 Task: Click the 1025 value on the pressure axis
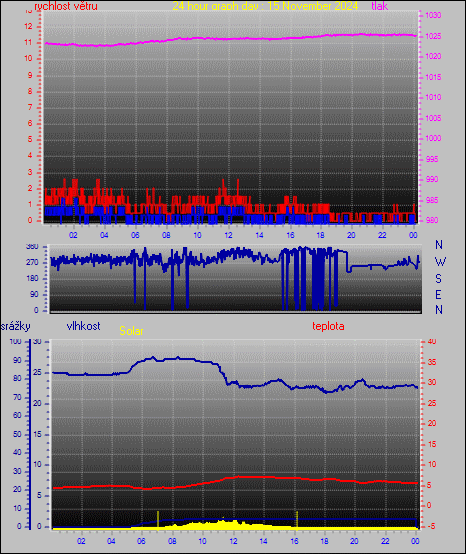click(433, 36)
